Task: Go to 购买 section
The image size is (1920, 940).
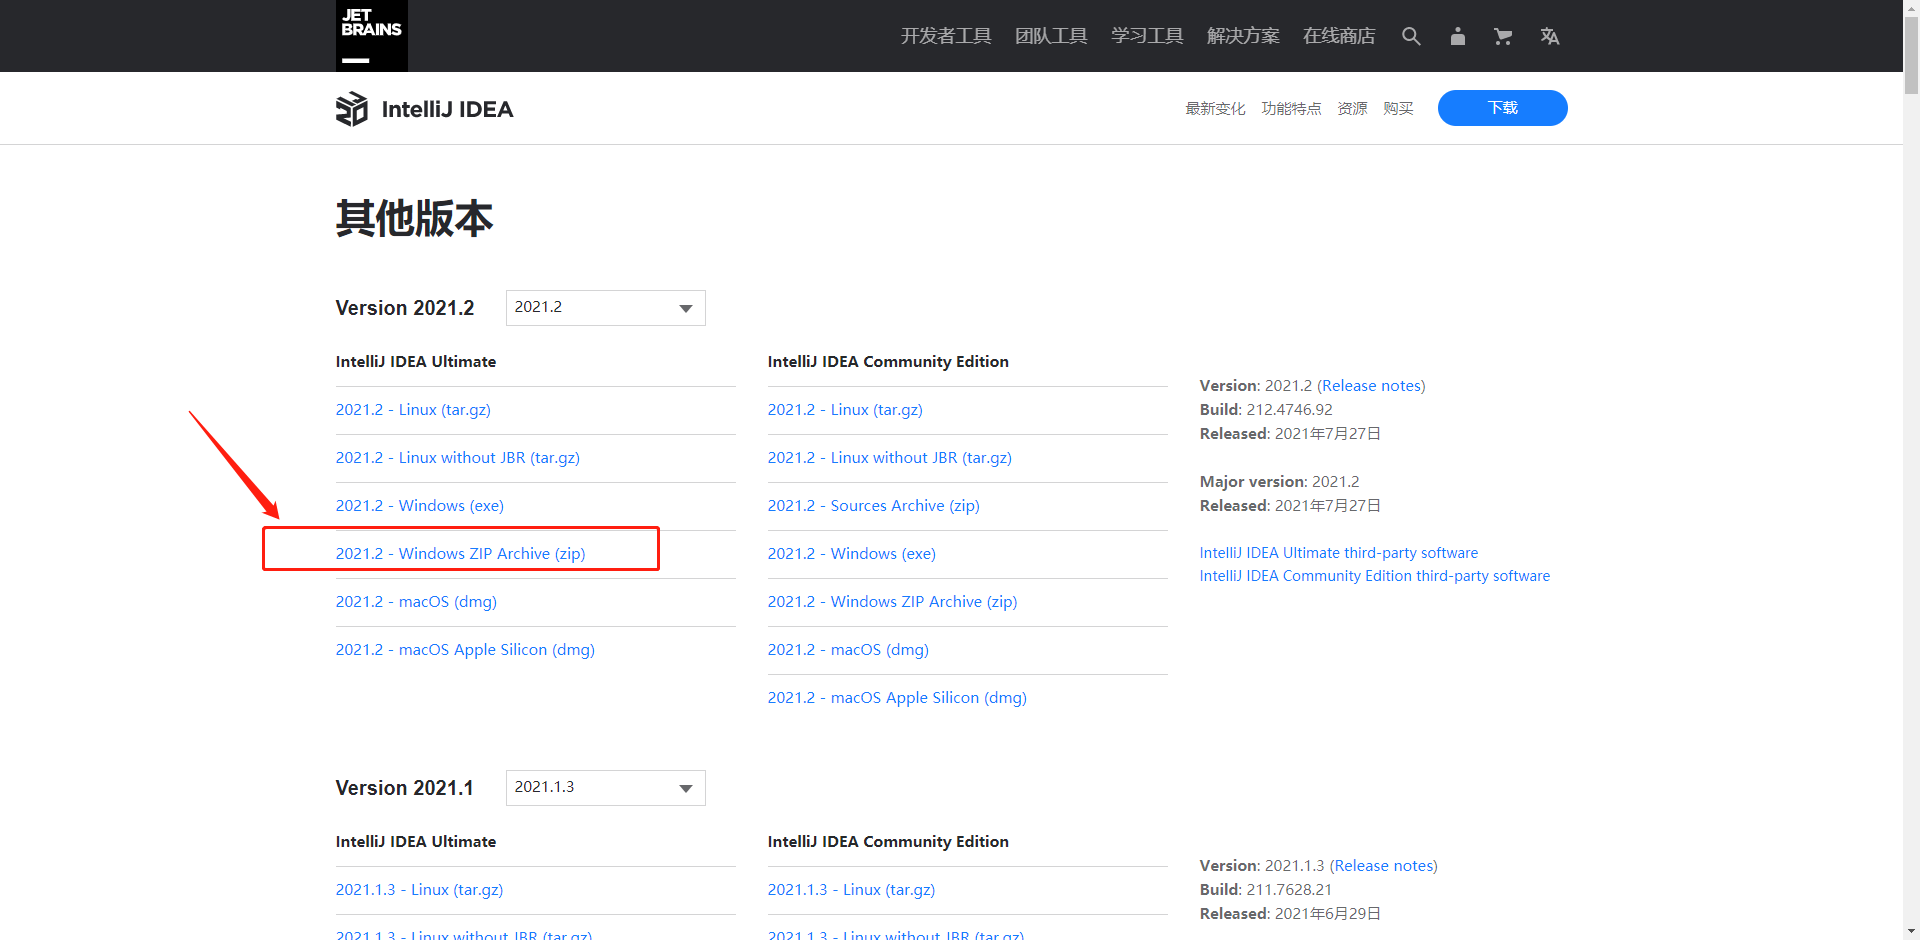Action: pyautogui.click(x=1398, y=108)
